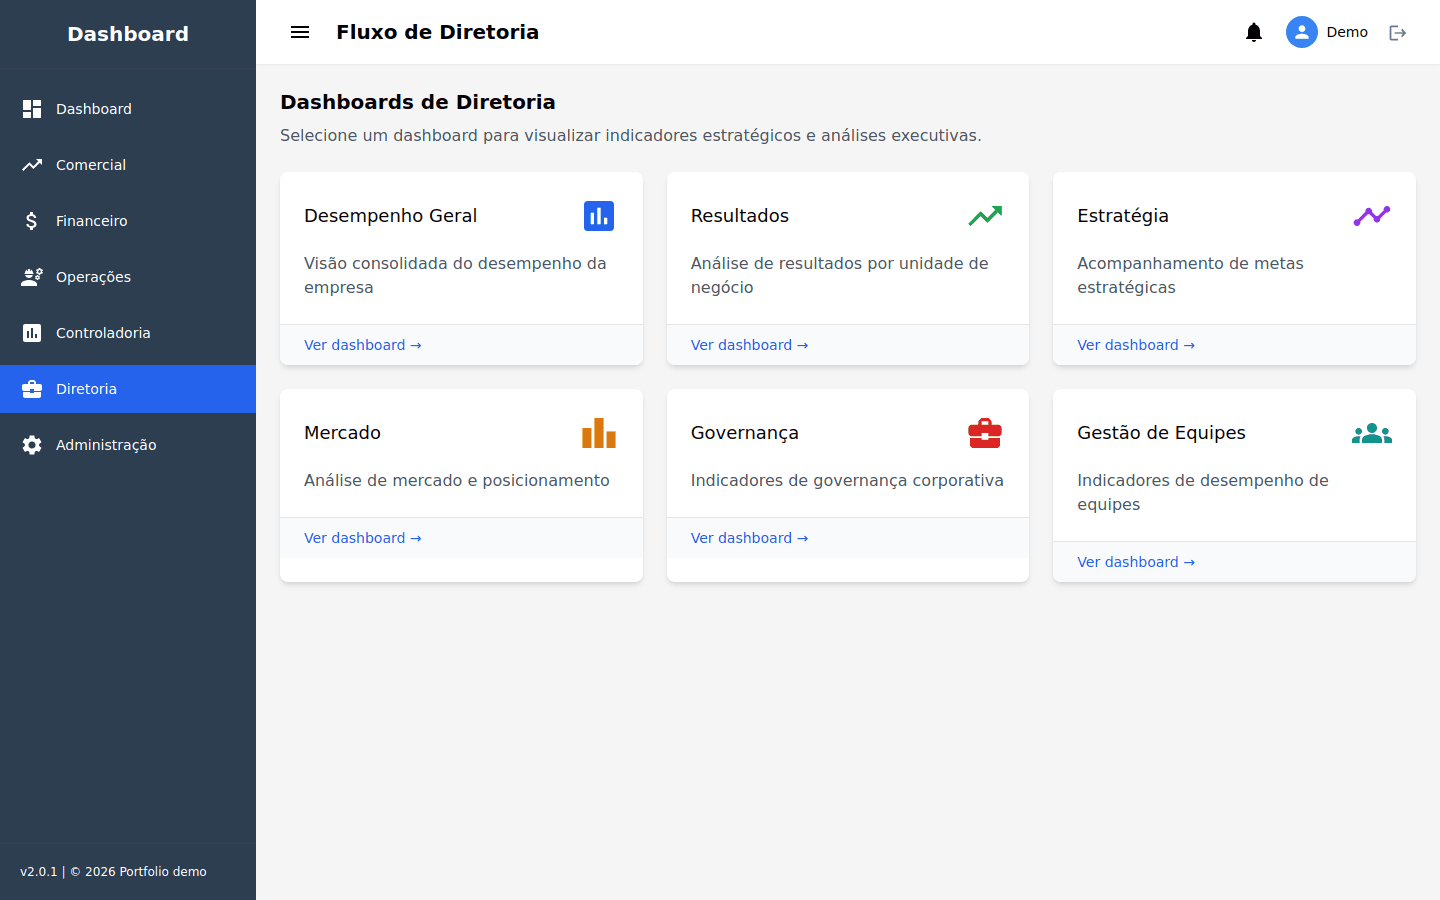Click the teal group icon on Gestão de Equipes
This screenshot has height=900, width=1440.
tap(1372, 433)
